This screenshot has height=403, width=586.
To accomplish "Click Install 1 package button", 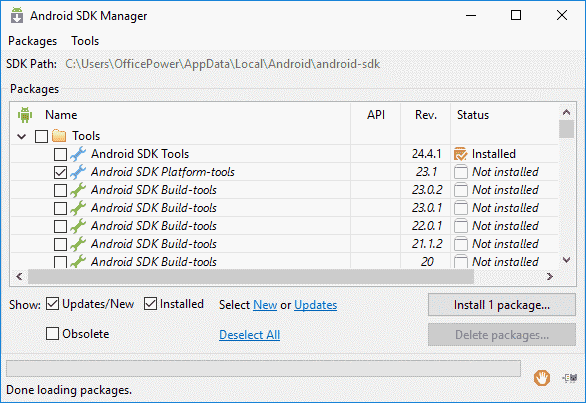I will pyautogui.click(x=502, y=305).
